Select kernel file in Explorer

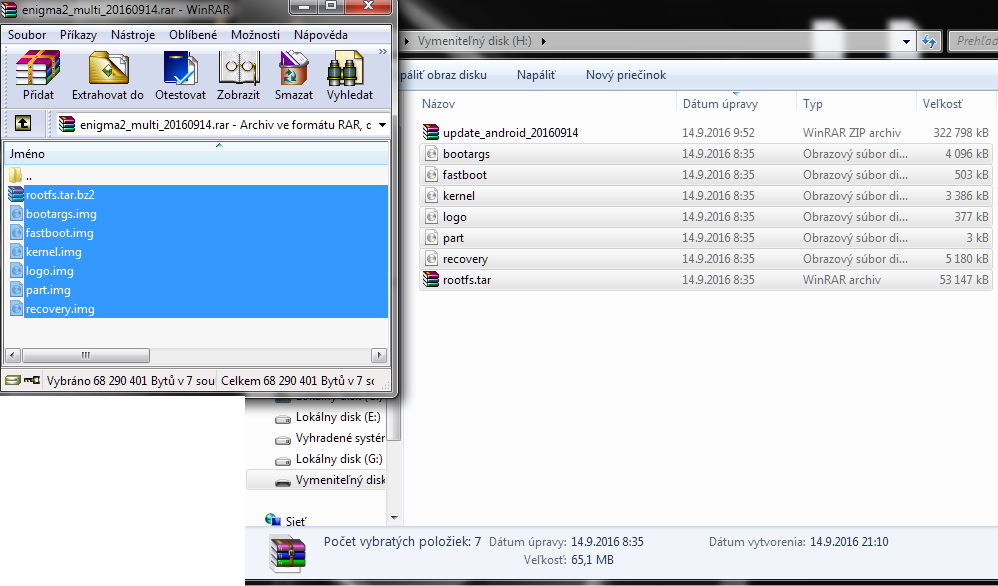pyautogui.click(x=705, y=196)
